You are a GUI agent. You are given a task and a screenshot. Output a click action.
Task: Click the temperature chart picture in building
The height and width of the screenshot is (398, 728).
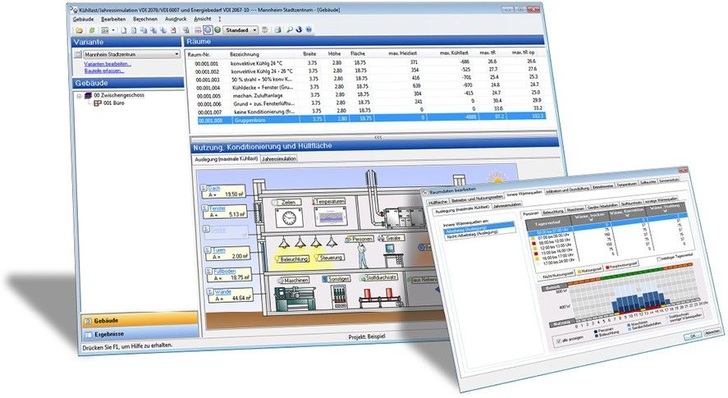tap(330, 216)
